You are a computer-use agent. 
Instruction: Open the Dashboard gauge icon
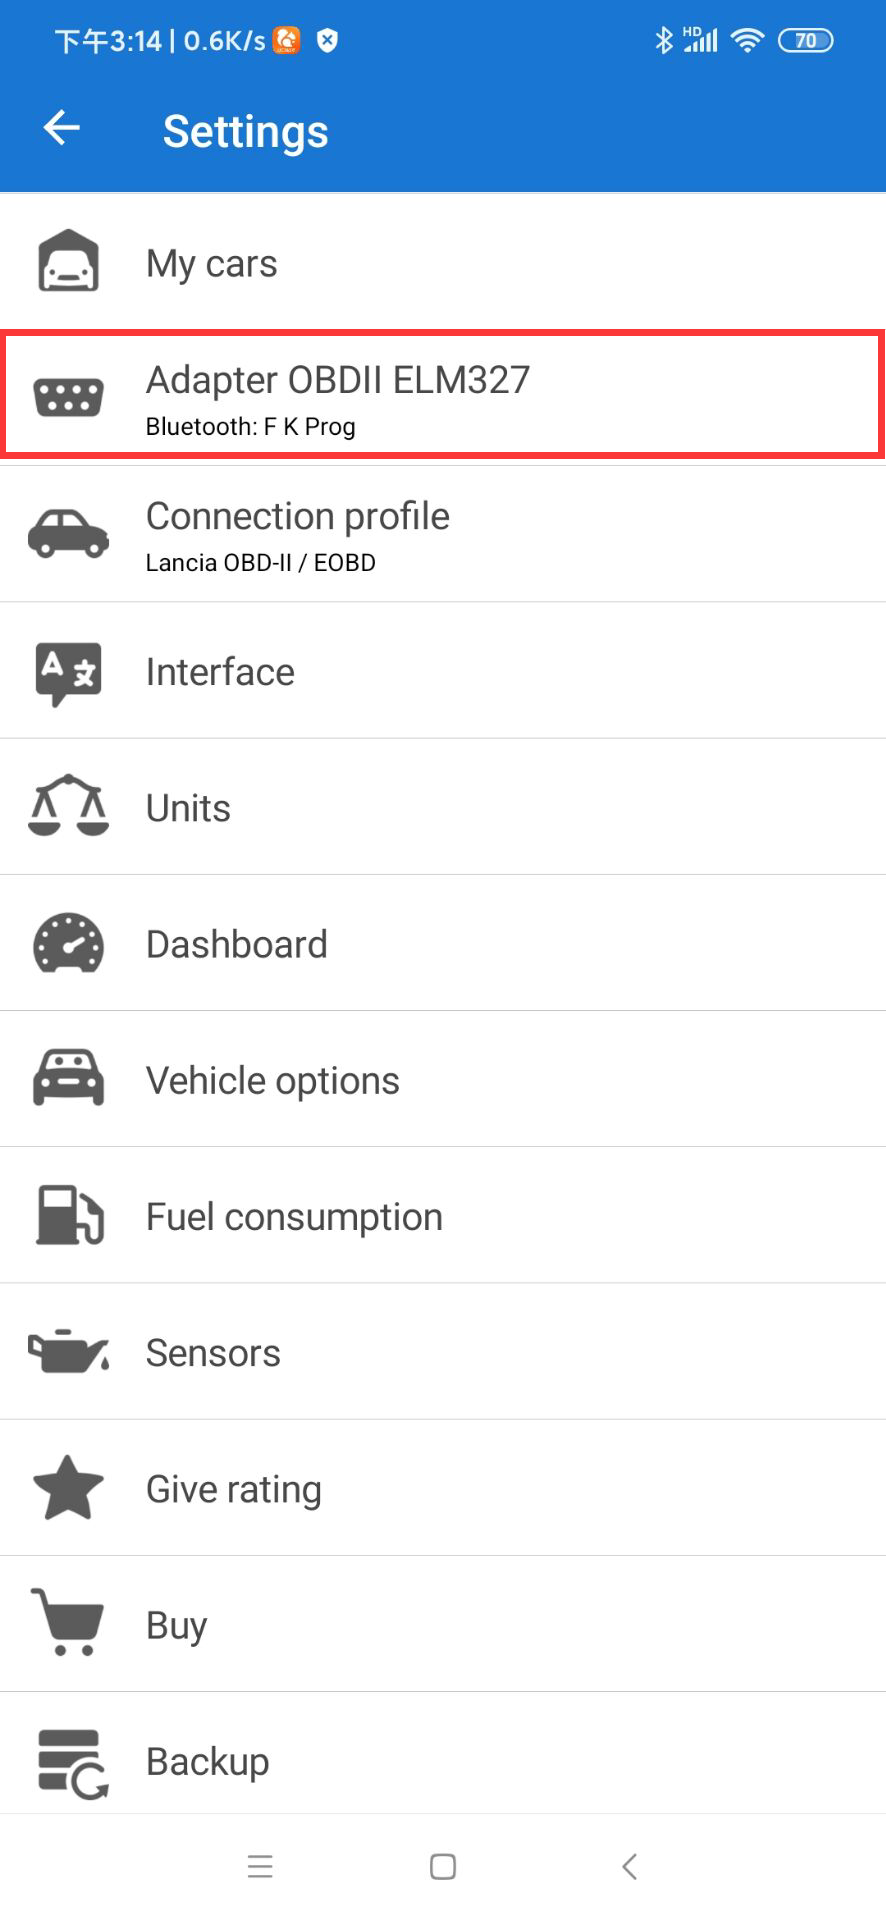tap(68, 943)
